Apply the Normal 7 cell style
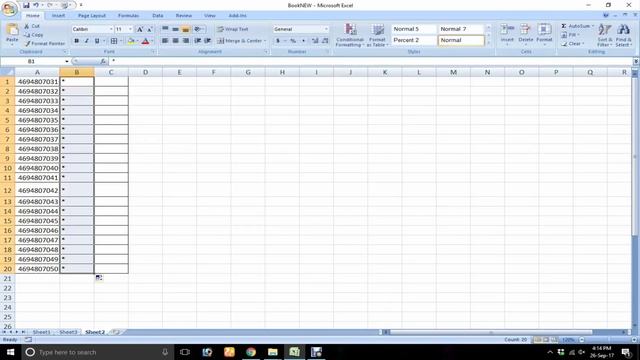The width and height of the screenshot is (640, 360). [x=461, y=29]
